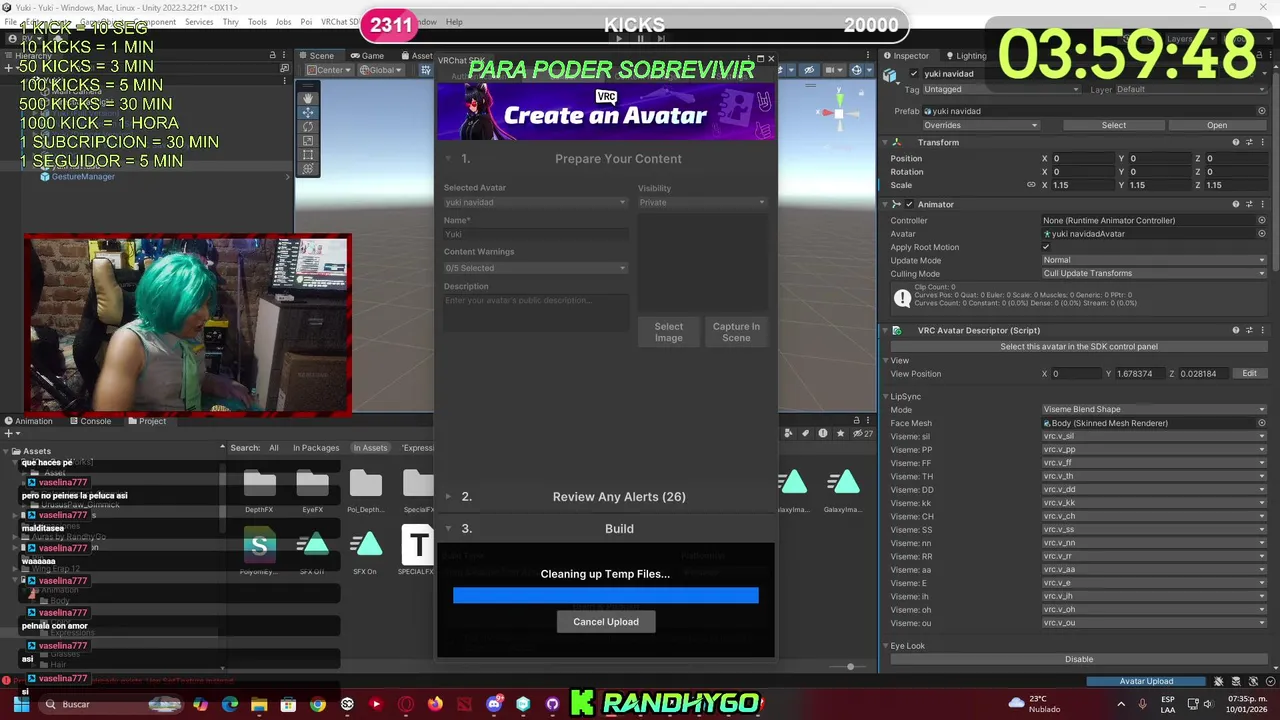This screenshot has width=1280, height=720.
Task: Select the SPECIALFX asset with T icon
Action: click(417, 545)
